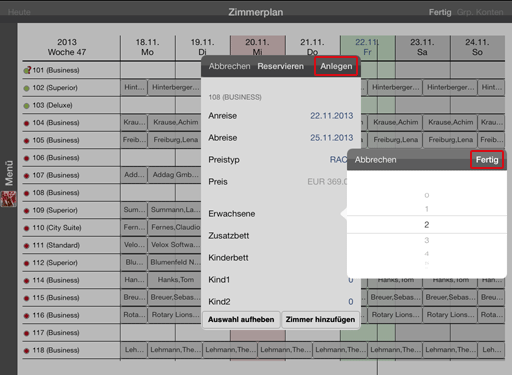Select value 0 in the picker wheel

[x=427, y=195]
